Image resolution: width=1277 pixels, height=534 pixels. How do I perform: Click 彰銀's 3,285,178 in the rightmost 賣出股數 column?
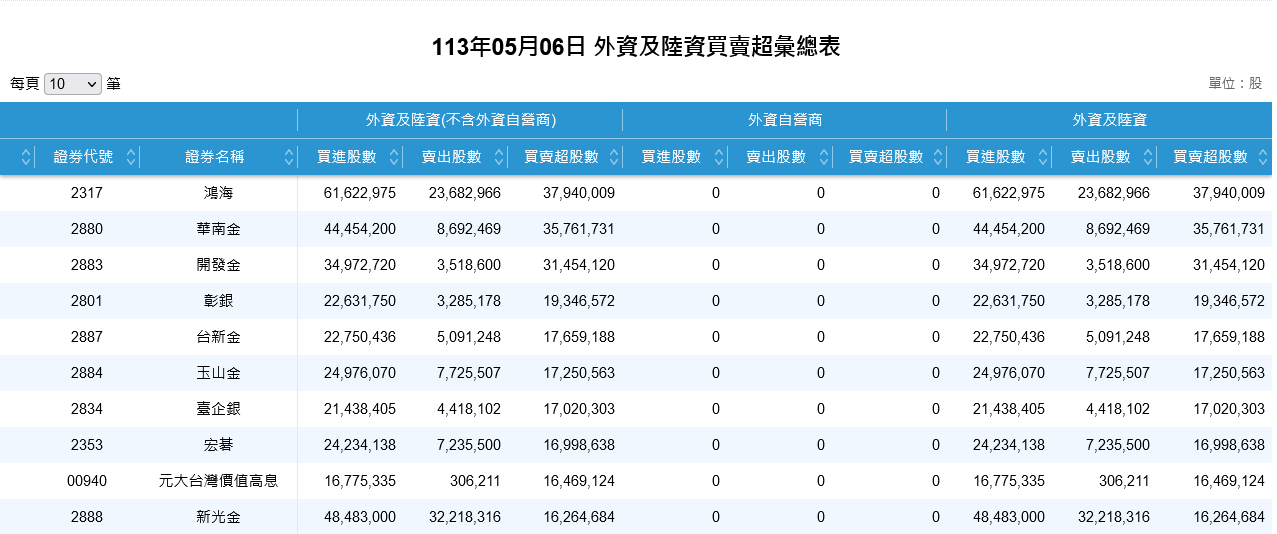coord(1118,301)
